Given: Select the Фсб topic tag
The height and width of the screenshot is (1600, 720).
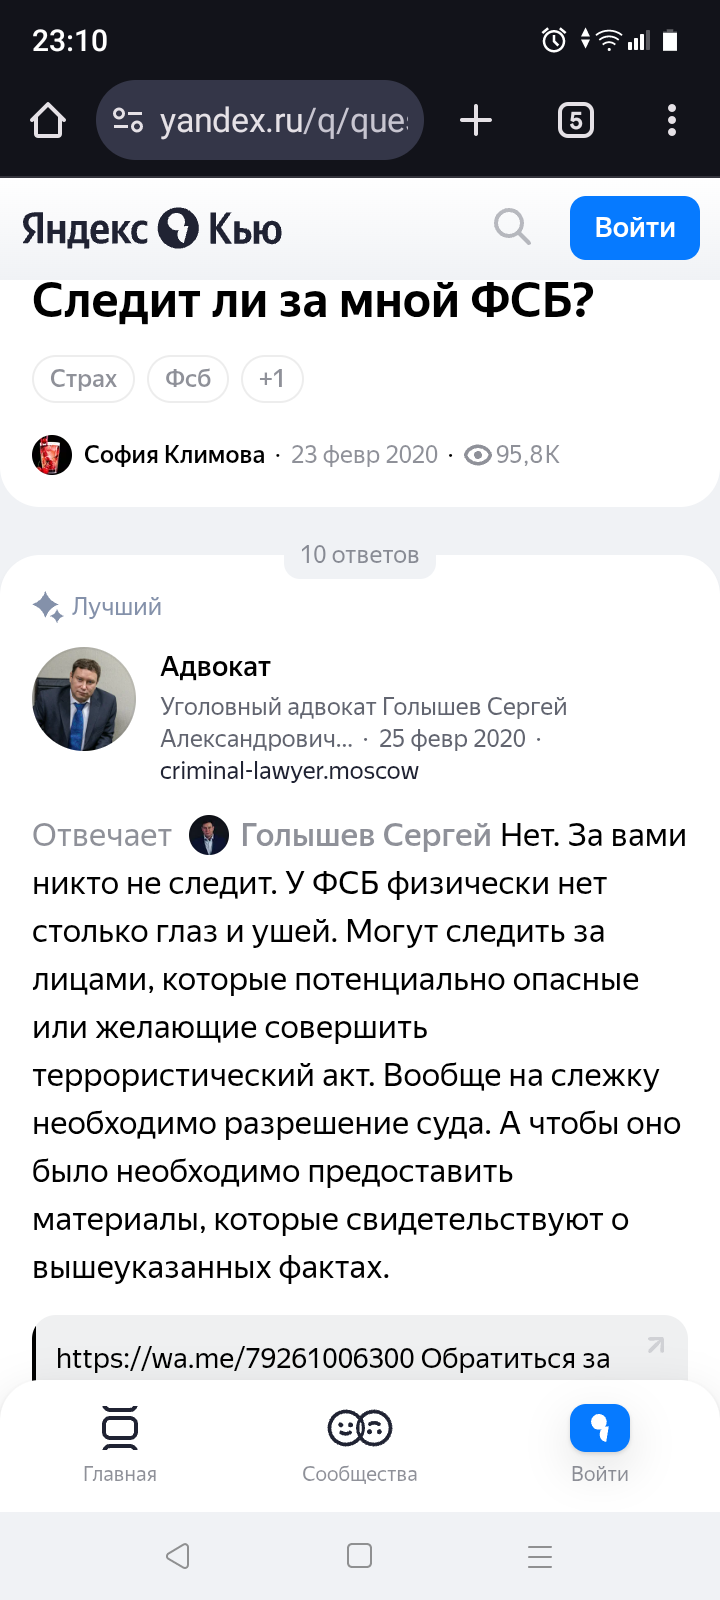Looking at the screenshot, I should (188, 379).
